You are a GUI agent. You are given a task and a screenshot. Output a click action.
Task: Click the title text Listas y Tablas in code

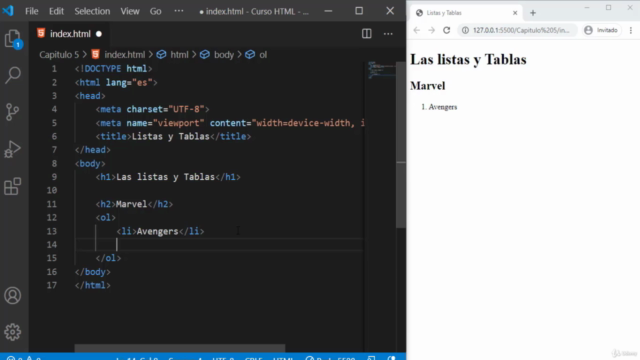171,136
